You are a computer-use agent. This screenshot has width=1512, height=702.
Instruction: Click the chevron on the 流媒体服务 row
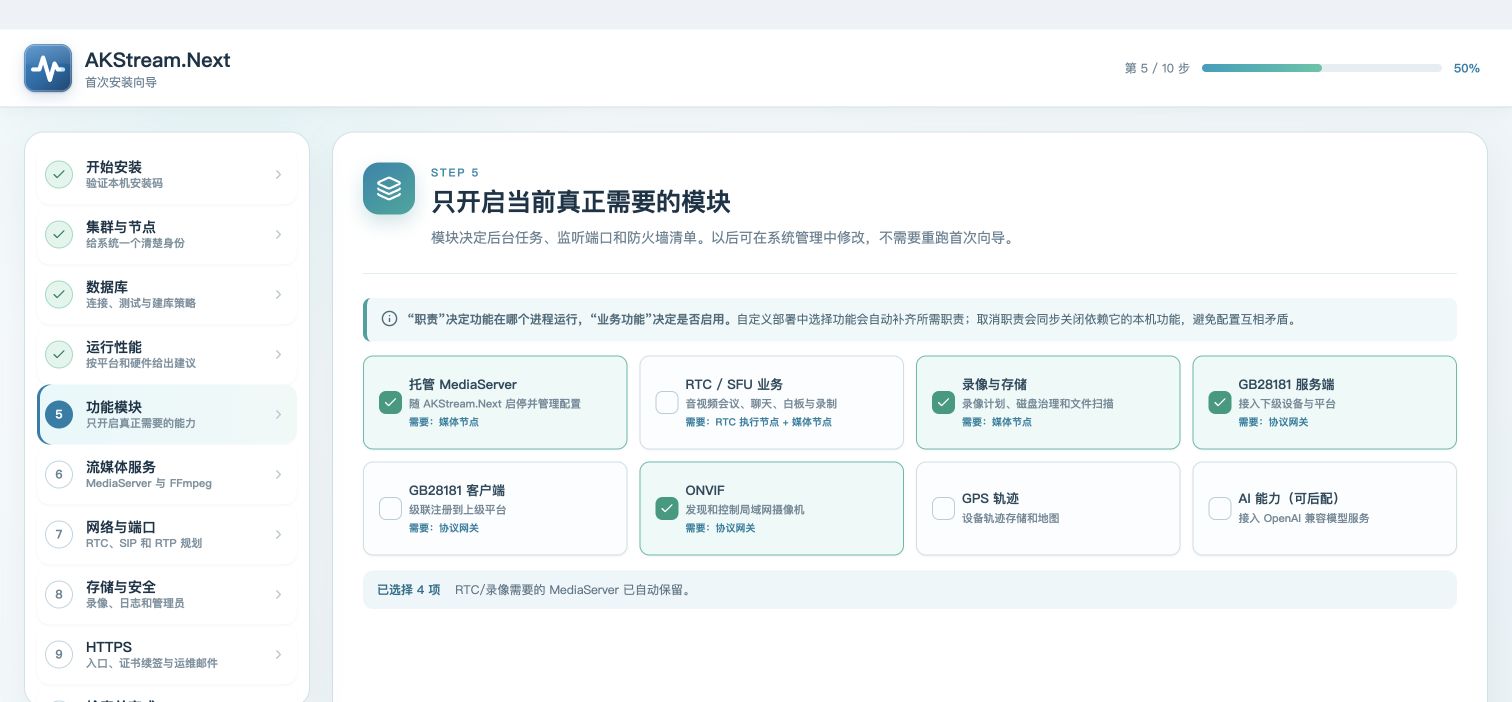278,474
